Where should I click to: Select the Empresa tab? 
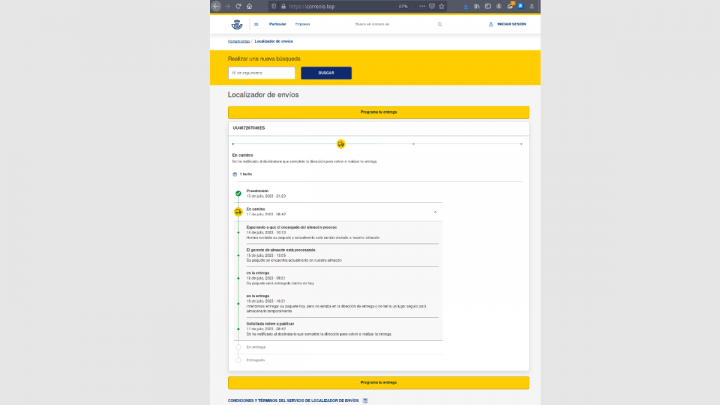tap(302, 23)
